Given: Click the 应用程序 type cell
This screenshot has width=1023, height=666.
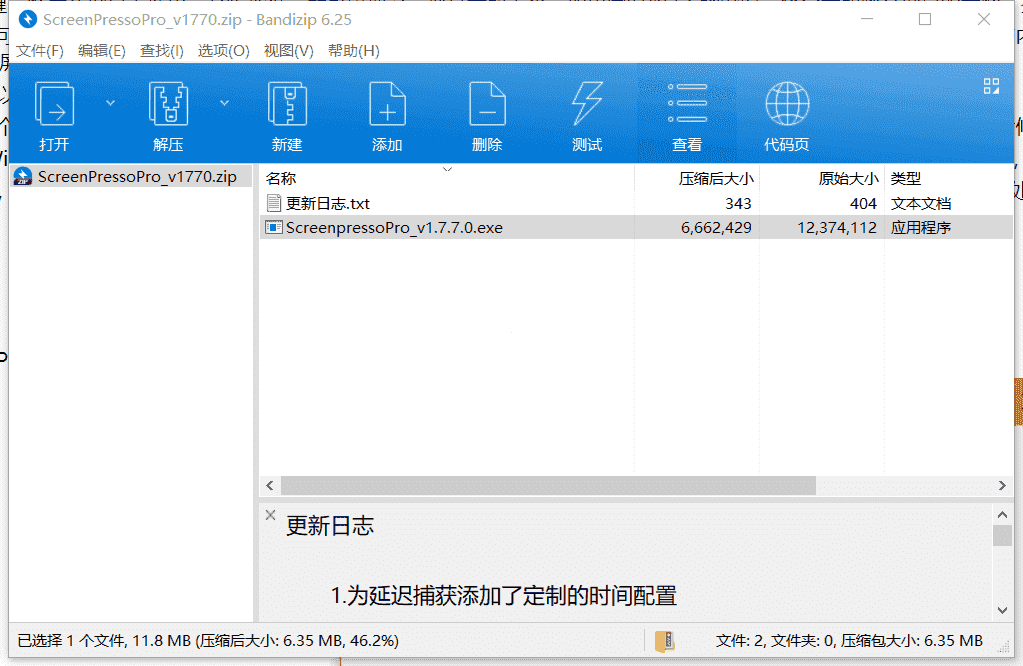Looking at the screenshot, I should coord(921,228).
